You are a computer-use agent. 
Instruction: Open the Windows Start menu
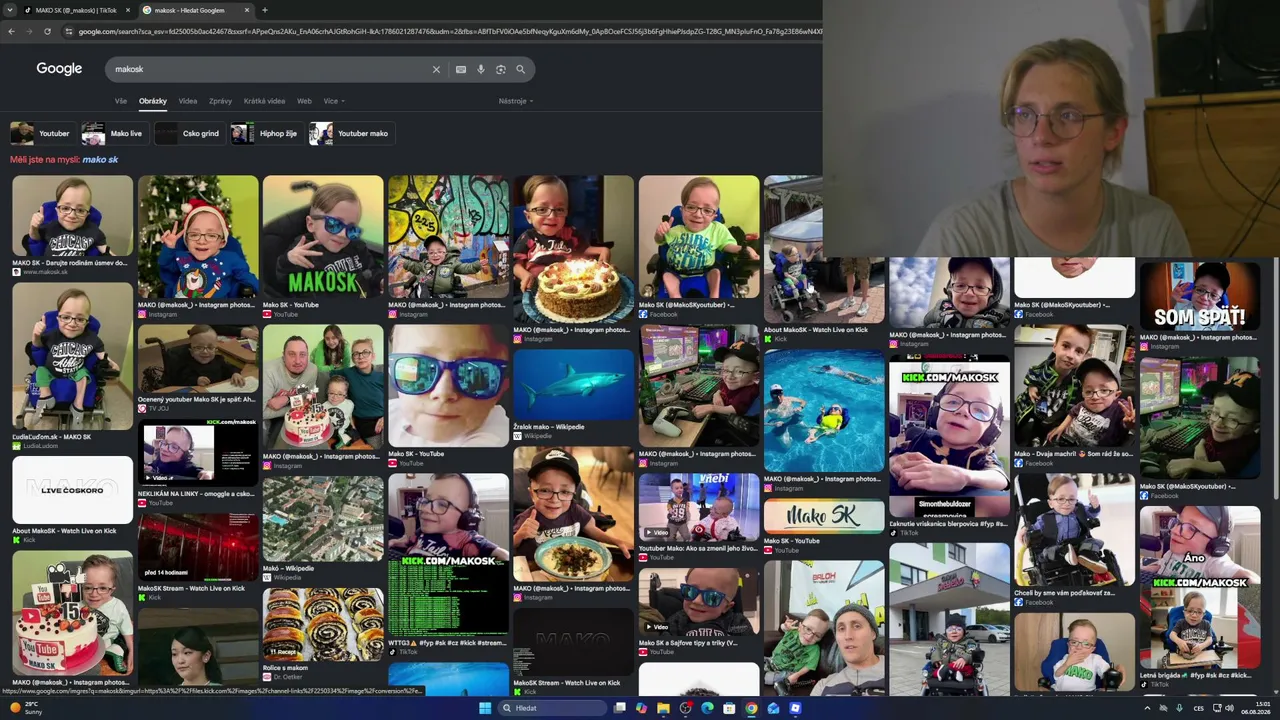tap(485, 708)
